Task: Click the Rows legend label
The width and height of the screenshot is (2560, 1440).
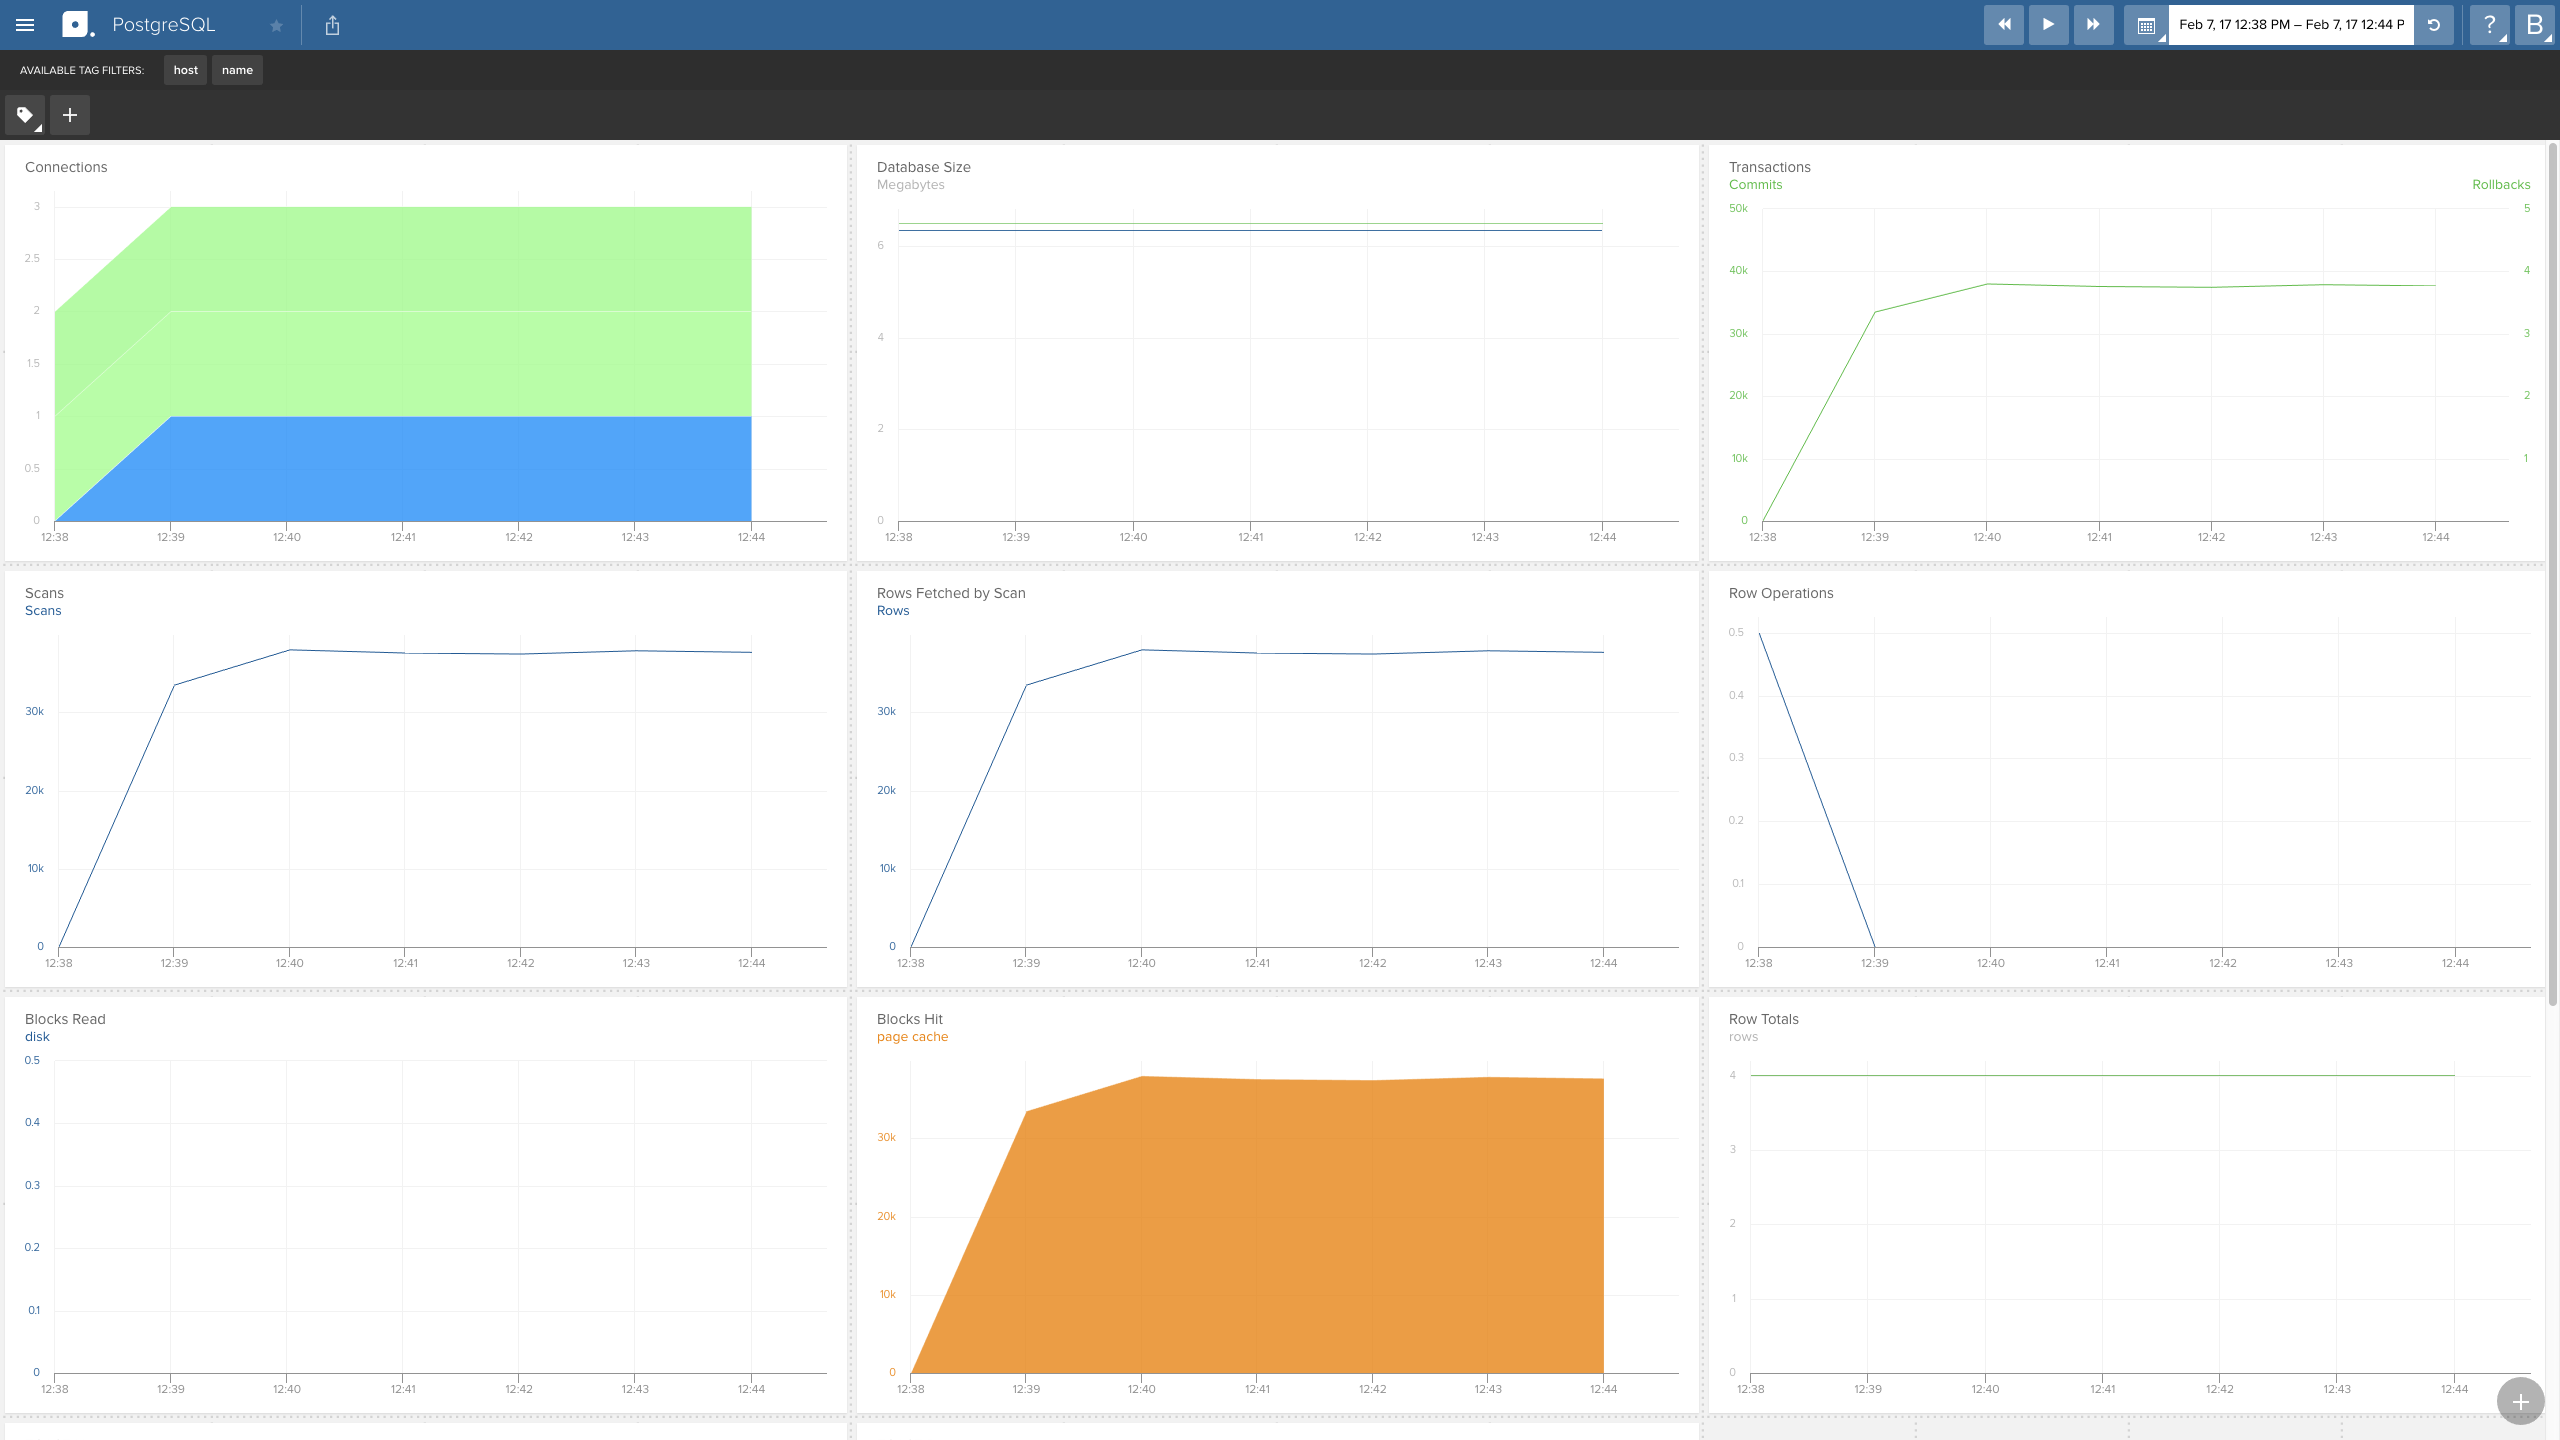Action: click(893, 611)
